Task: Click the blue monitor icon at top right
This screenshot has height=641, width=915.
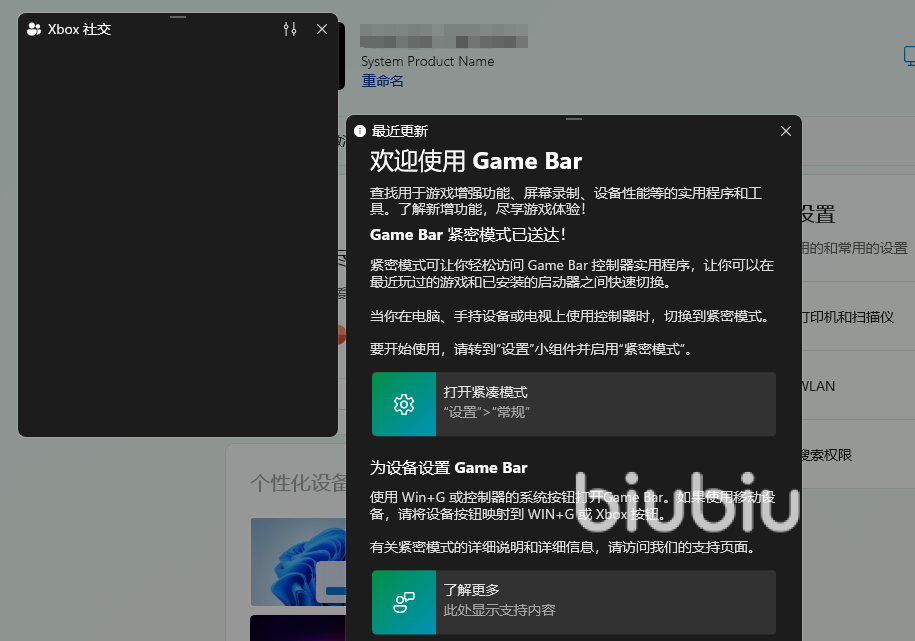Action: [x=909, y=58]
